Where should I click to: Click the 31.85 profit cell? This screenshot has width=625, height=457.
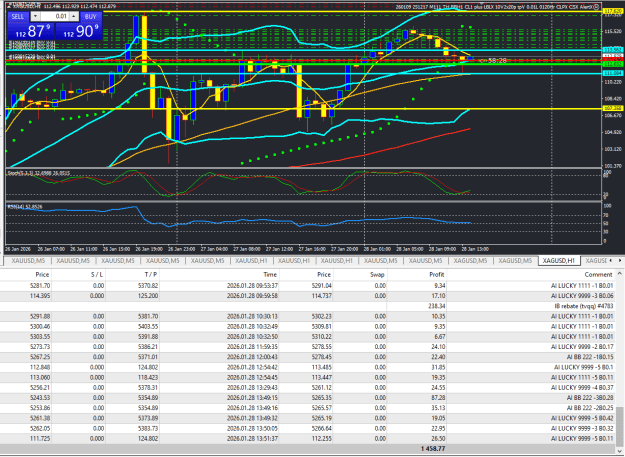pos(438,367)
